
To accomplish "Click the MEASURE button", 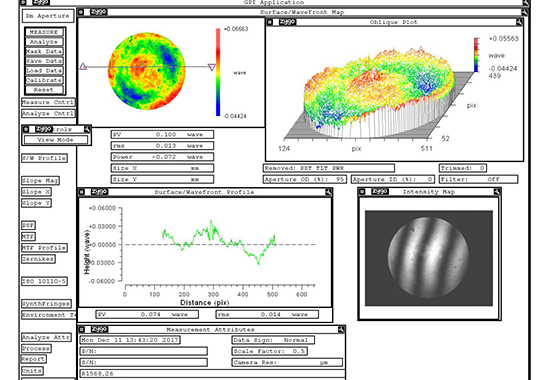I will [x=44, y=32].
